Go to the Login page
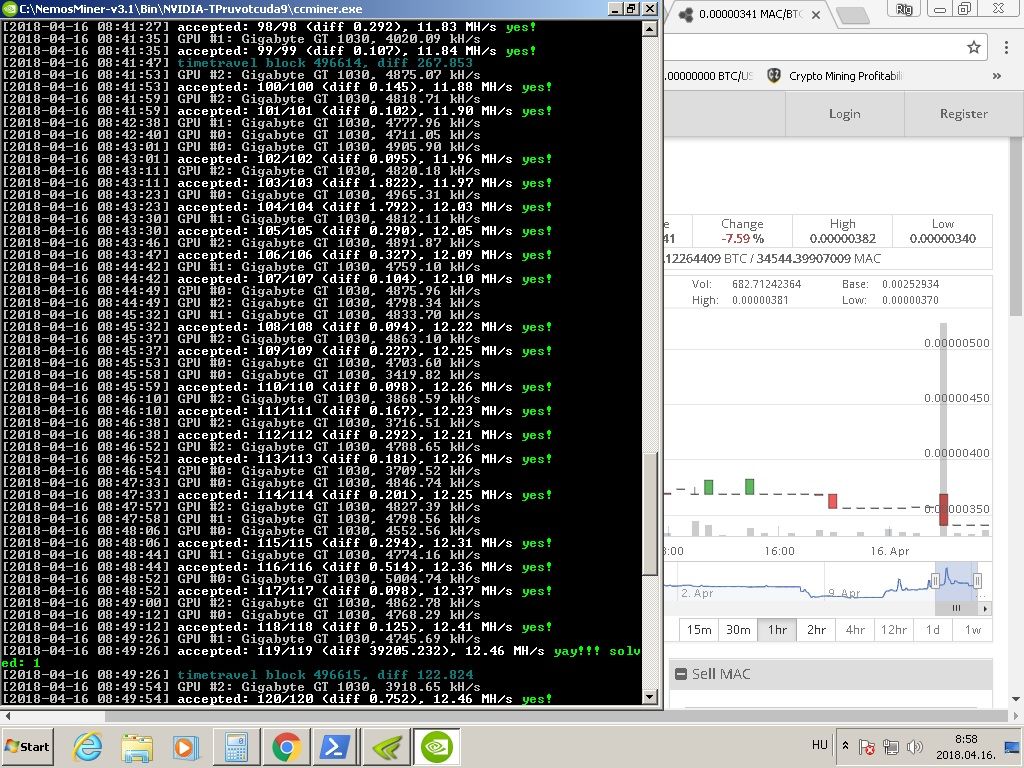Viewport: 1024px width, 768px height. [844, 114]
